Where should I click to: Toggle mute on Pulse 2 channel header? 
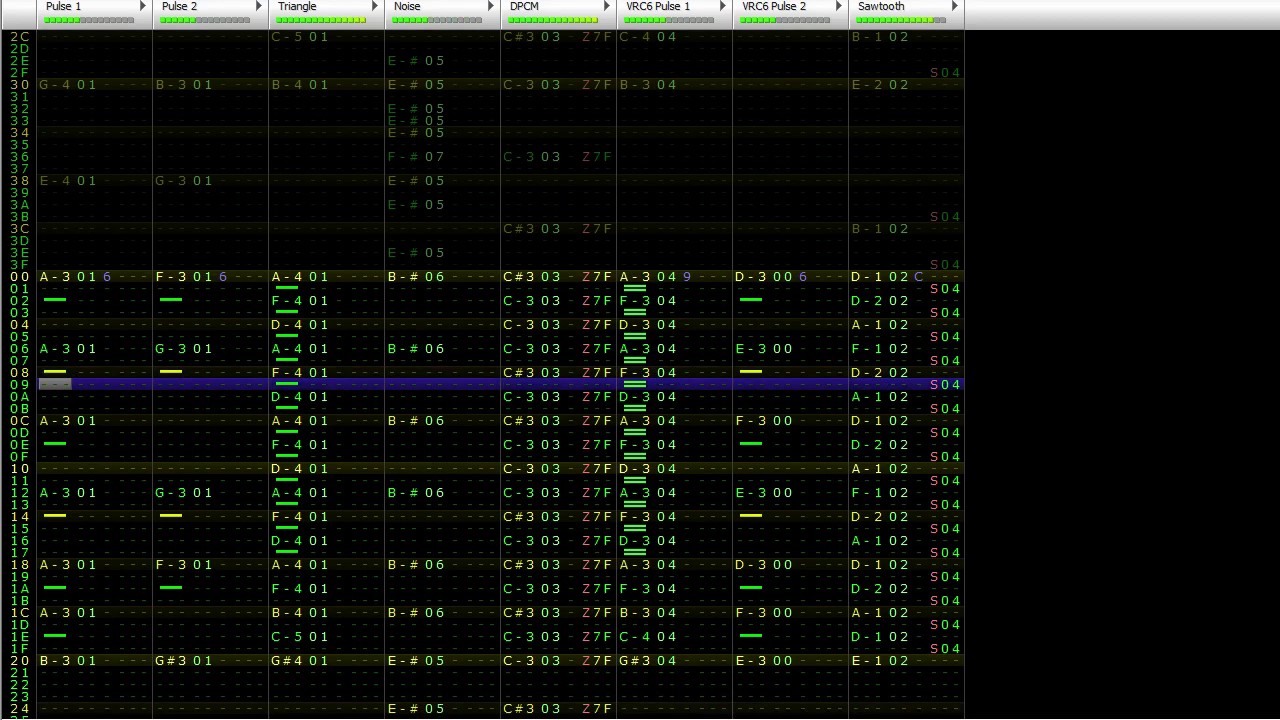click(180, 6)
